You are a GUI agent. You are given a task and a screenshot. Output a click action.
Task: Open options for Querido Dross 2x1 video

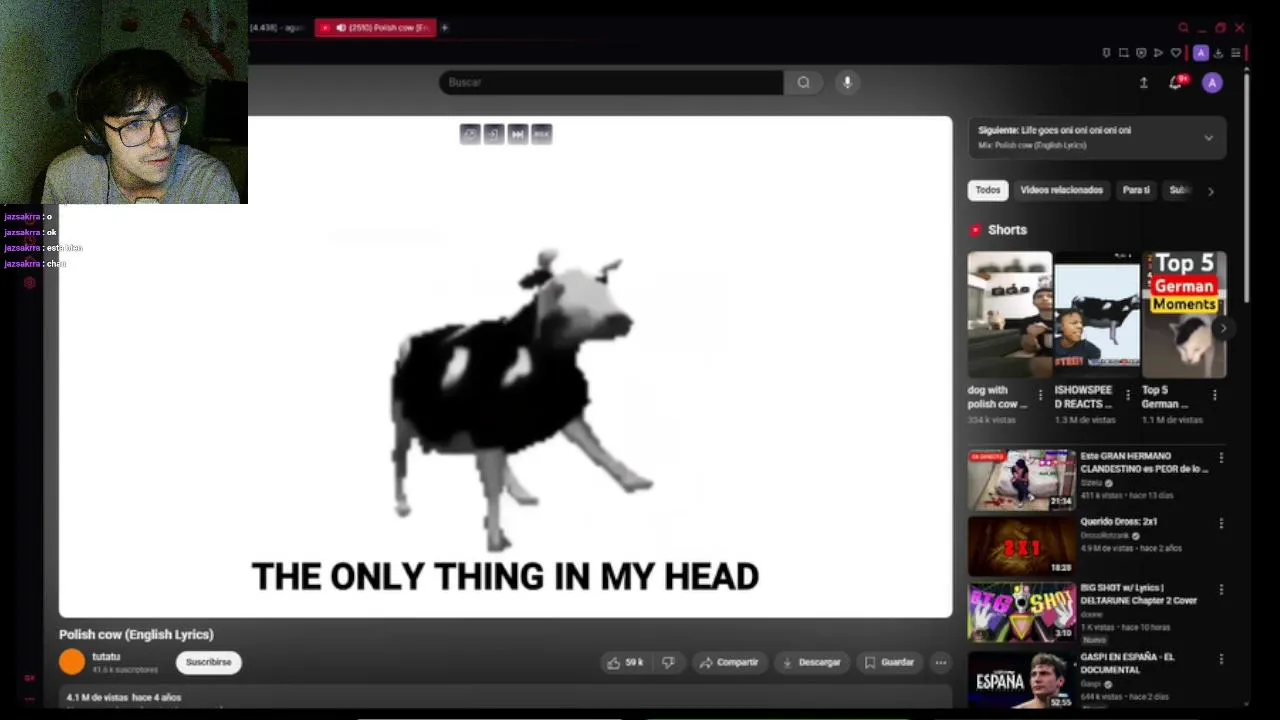tap(1220, 523)
